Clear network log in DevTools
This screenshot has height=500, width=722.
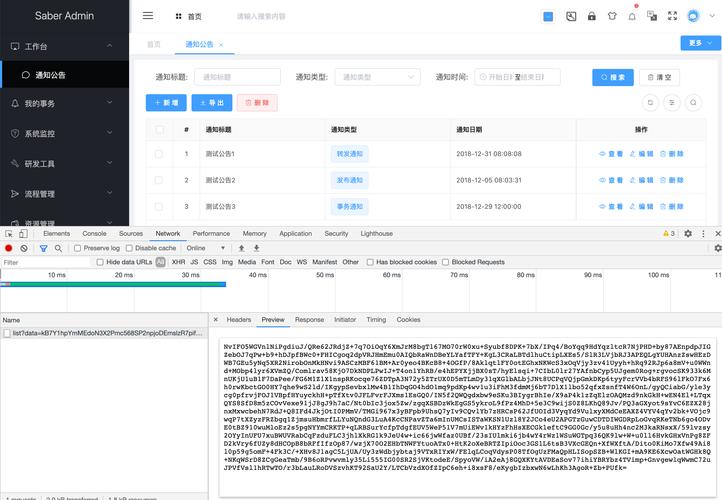pyautogui.click(x=24, y=248)
